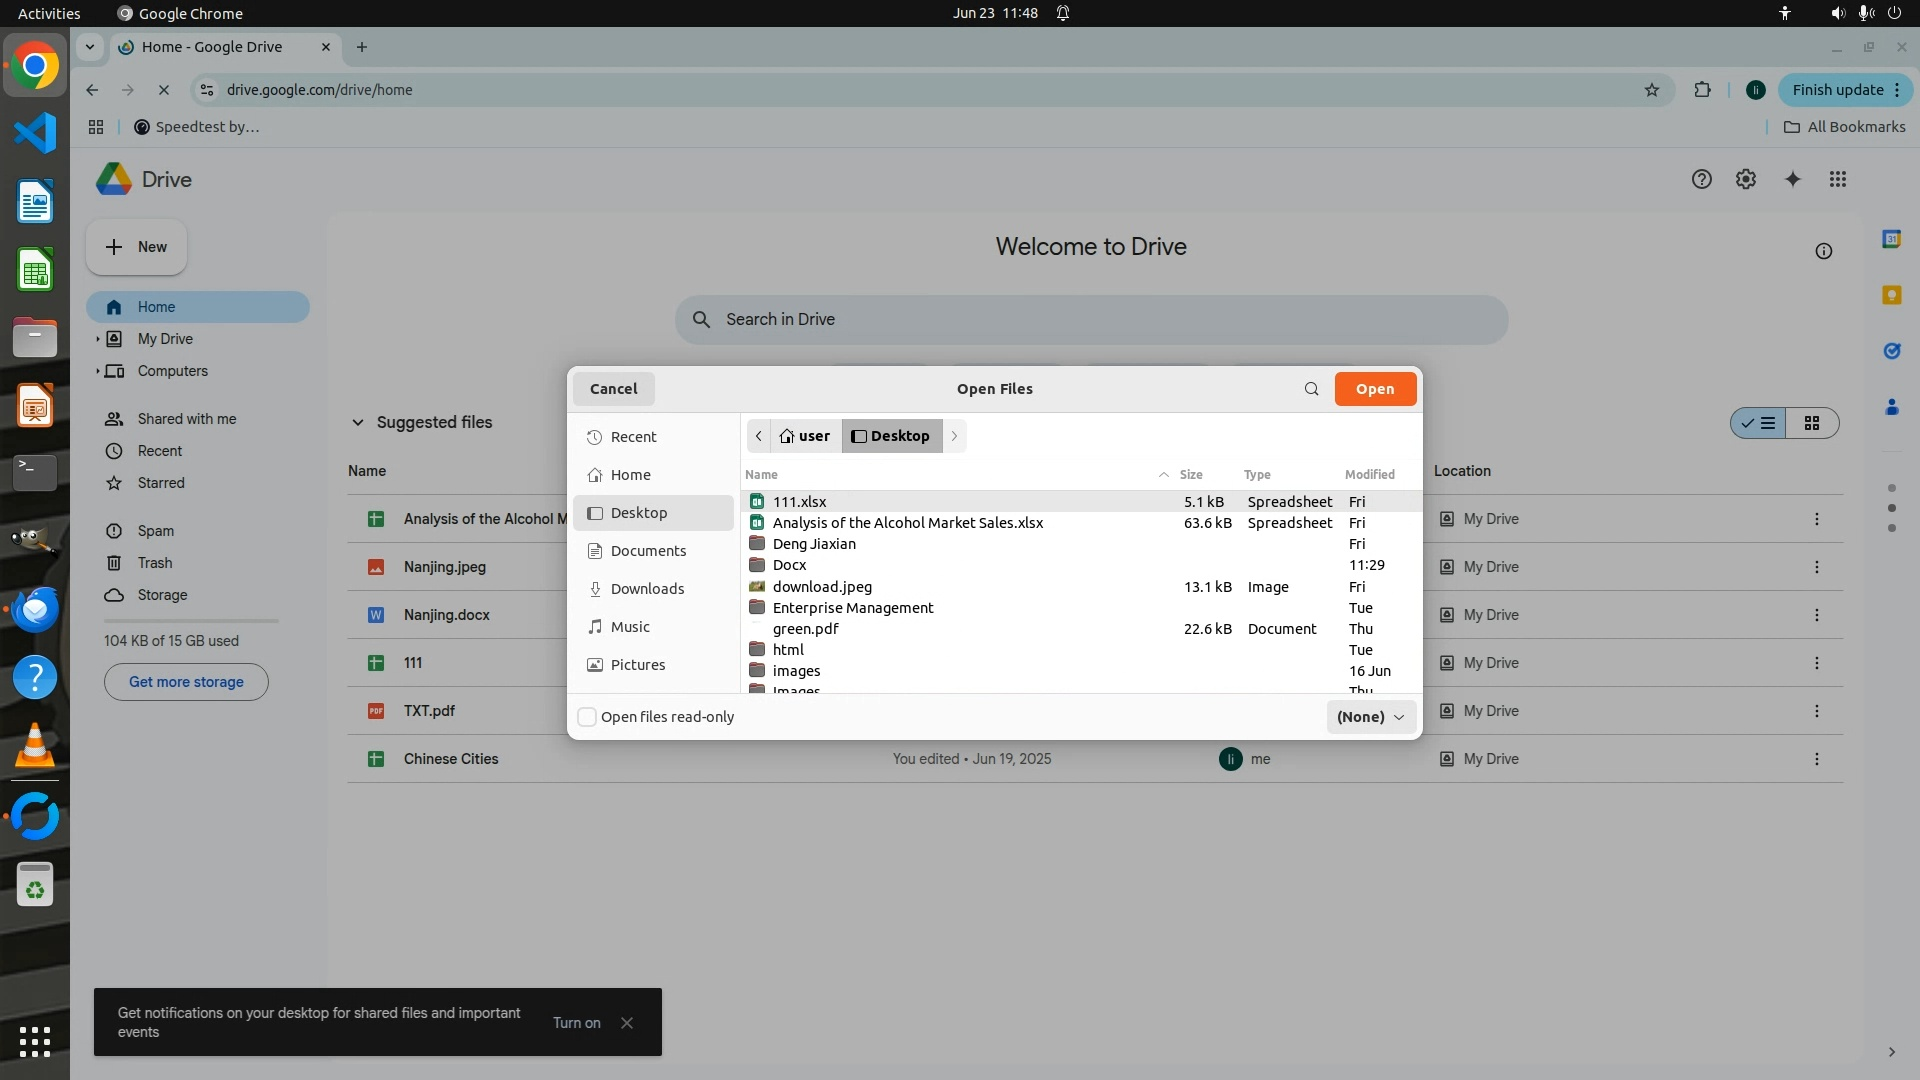The width and height of the screenshot is (1920, 1080).
Task: Click the bookmark star in address bar
Action: point(1651,90)
